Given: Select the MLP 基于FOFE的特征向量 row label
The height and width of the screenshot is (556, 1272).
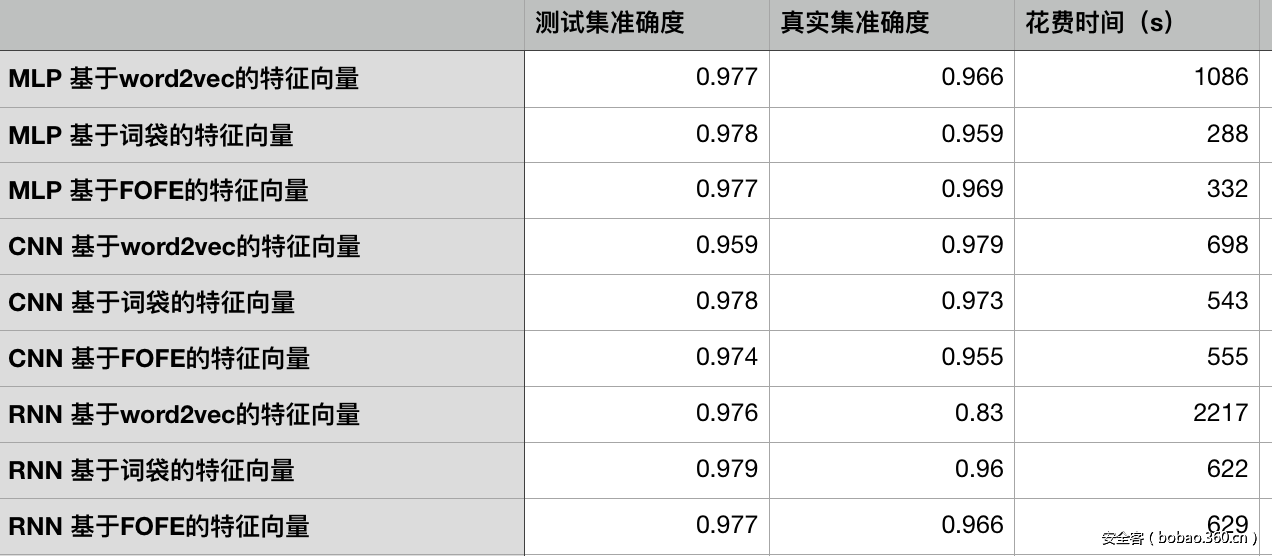Looking at the screenshot, I should tap(159, 190).
